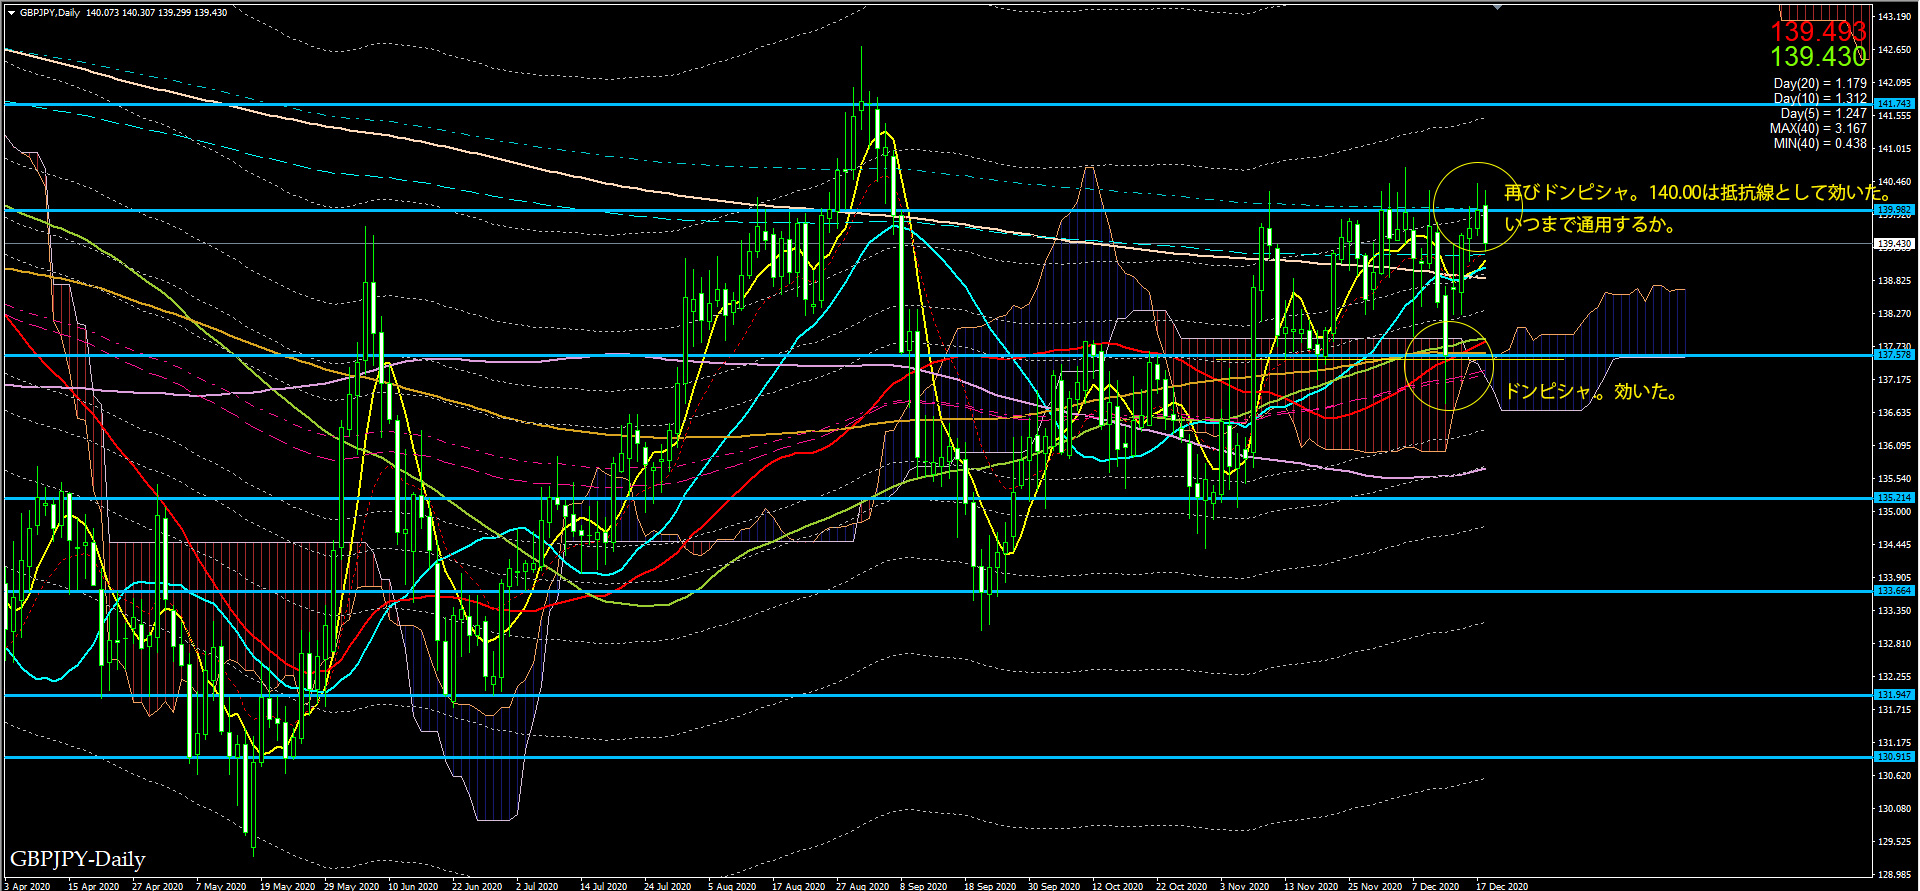This screenshot has width=1920, height=891.
Task: Click the Day(5) = 1.247 reading
Action: (1823, 114)
